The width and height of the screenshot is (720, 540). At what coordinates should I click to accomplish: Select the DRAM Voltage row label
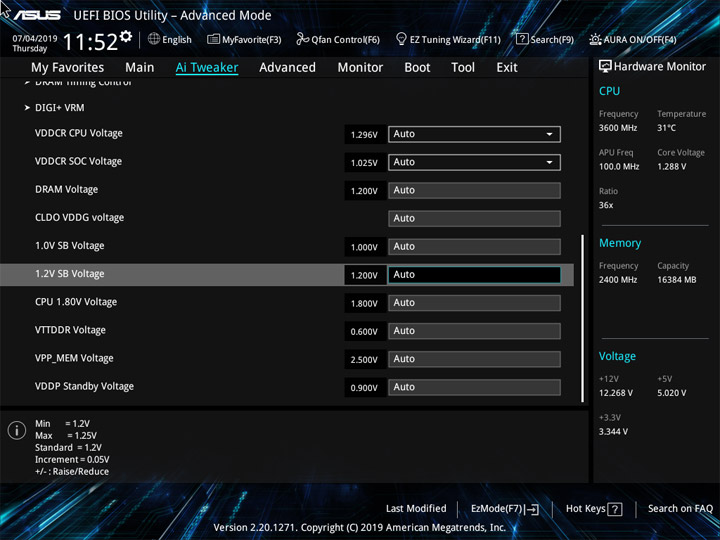67,190
